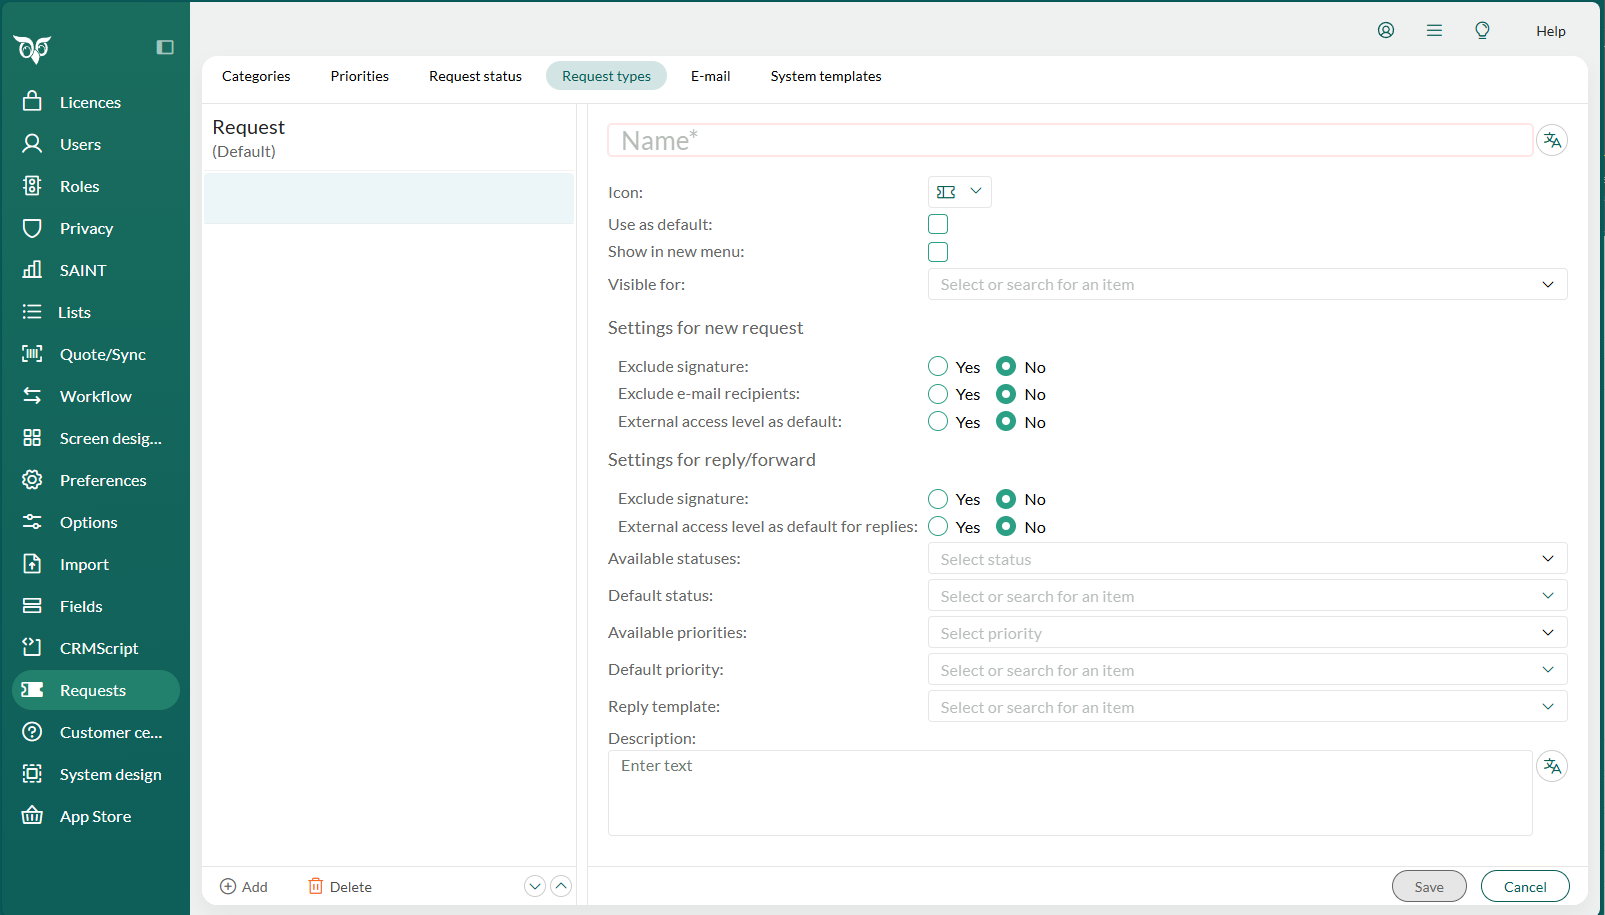Open translation for the Description field

click(x=1552, y=766)
